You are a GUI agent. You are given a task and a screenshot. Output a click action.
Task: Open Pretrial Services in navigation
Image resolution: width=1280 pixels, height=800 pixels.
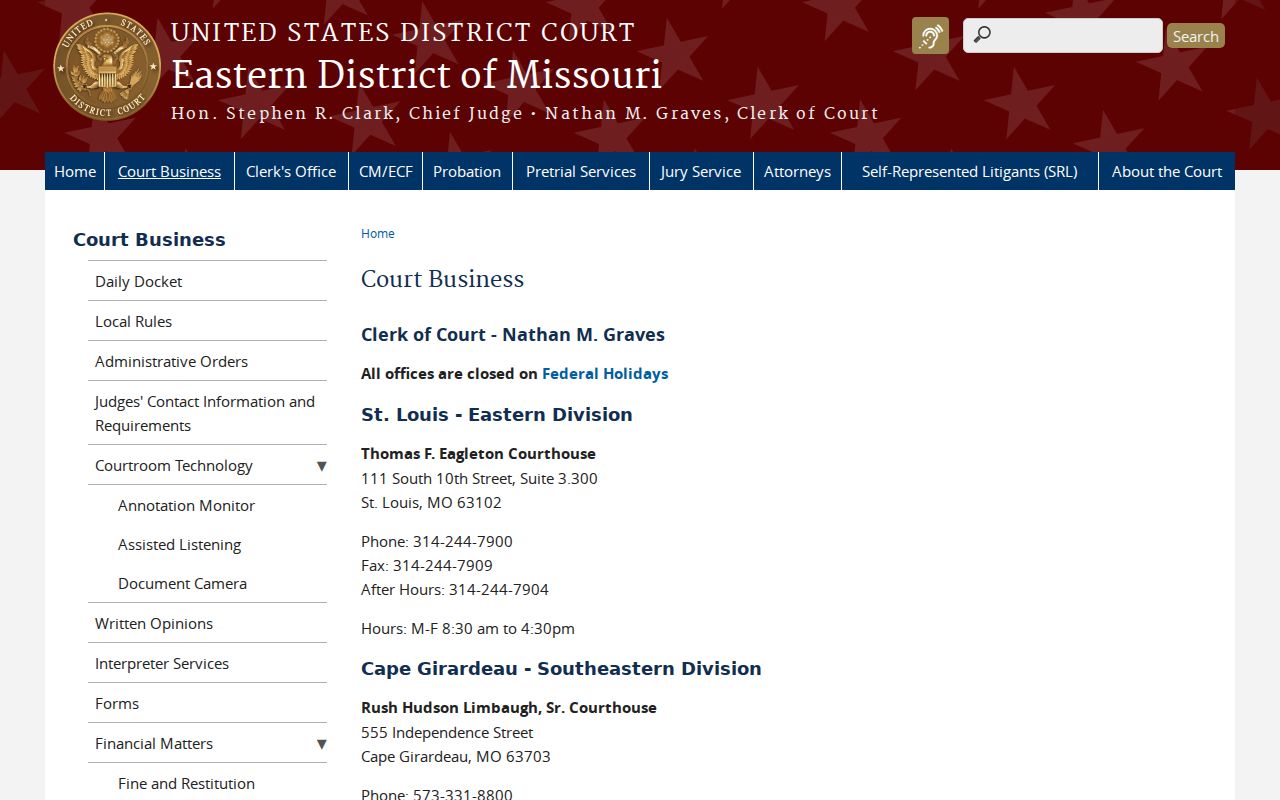[x=581, y=171]
